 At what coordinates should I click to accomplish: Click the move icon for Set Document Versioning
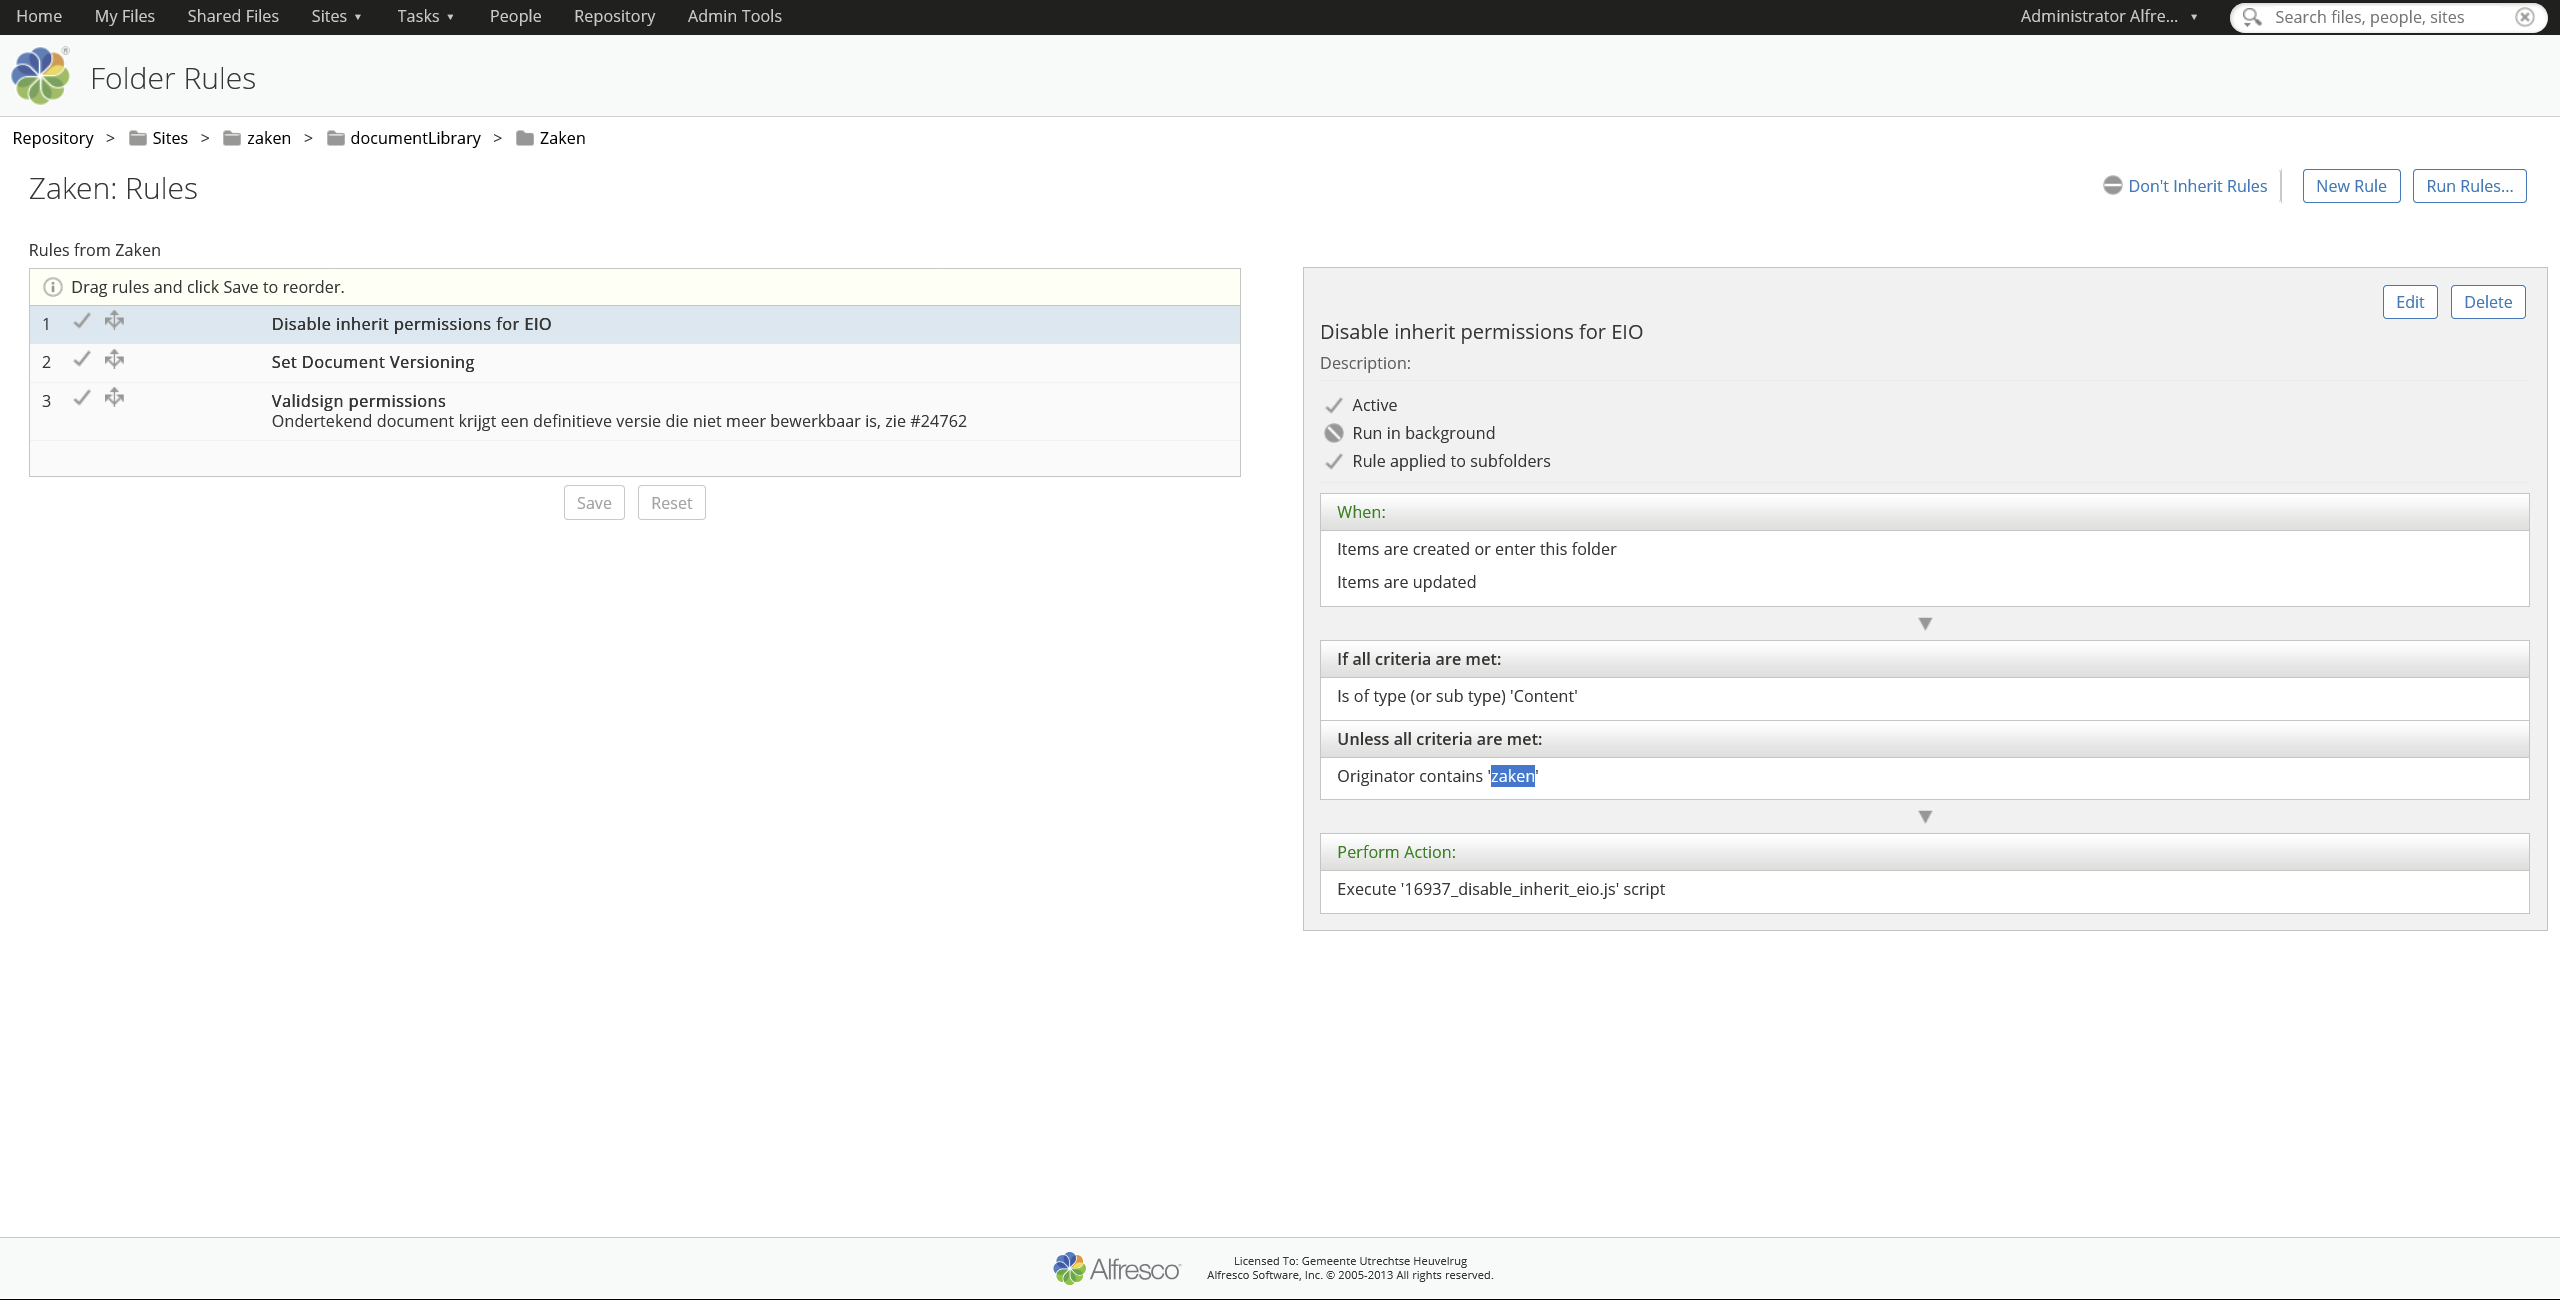(x=115, y=359)
